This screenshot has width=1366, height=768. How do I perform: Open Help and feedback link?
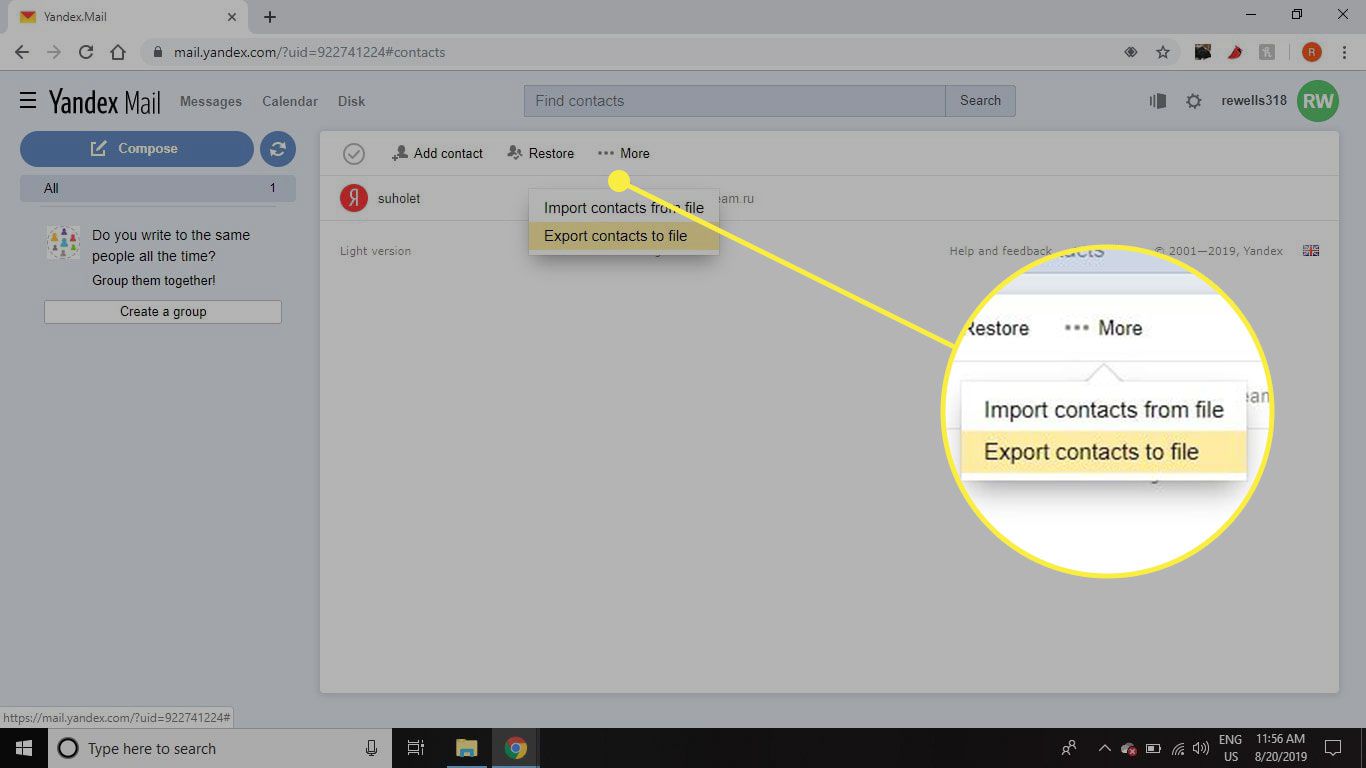click(1000, 251)
